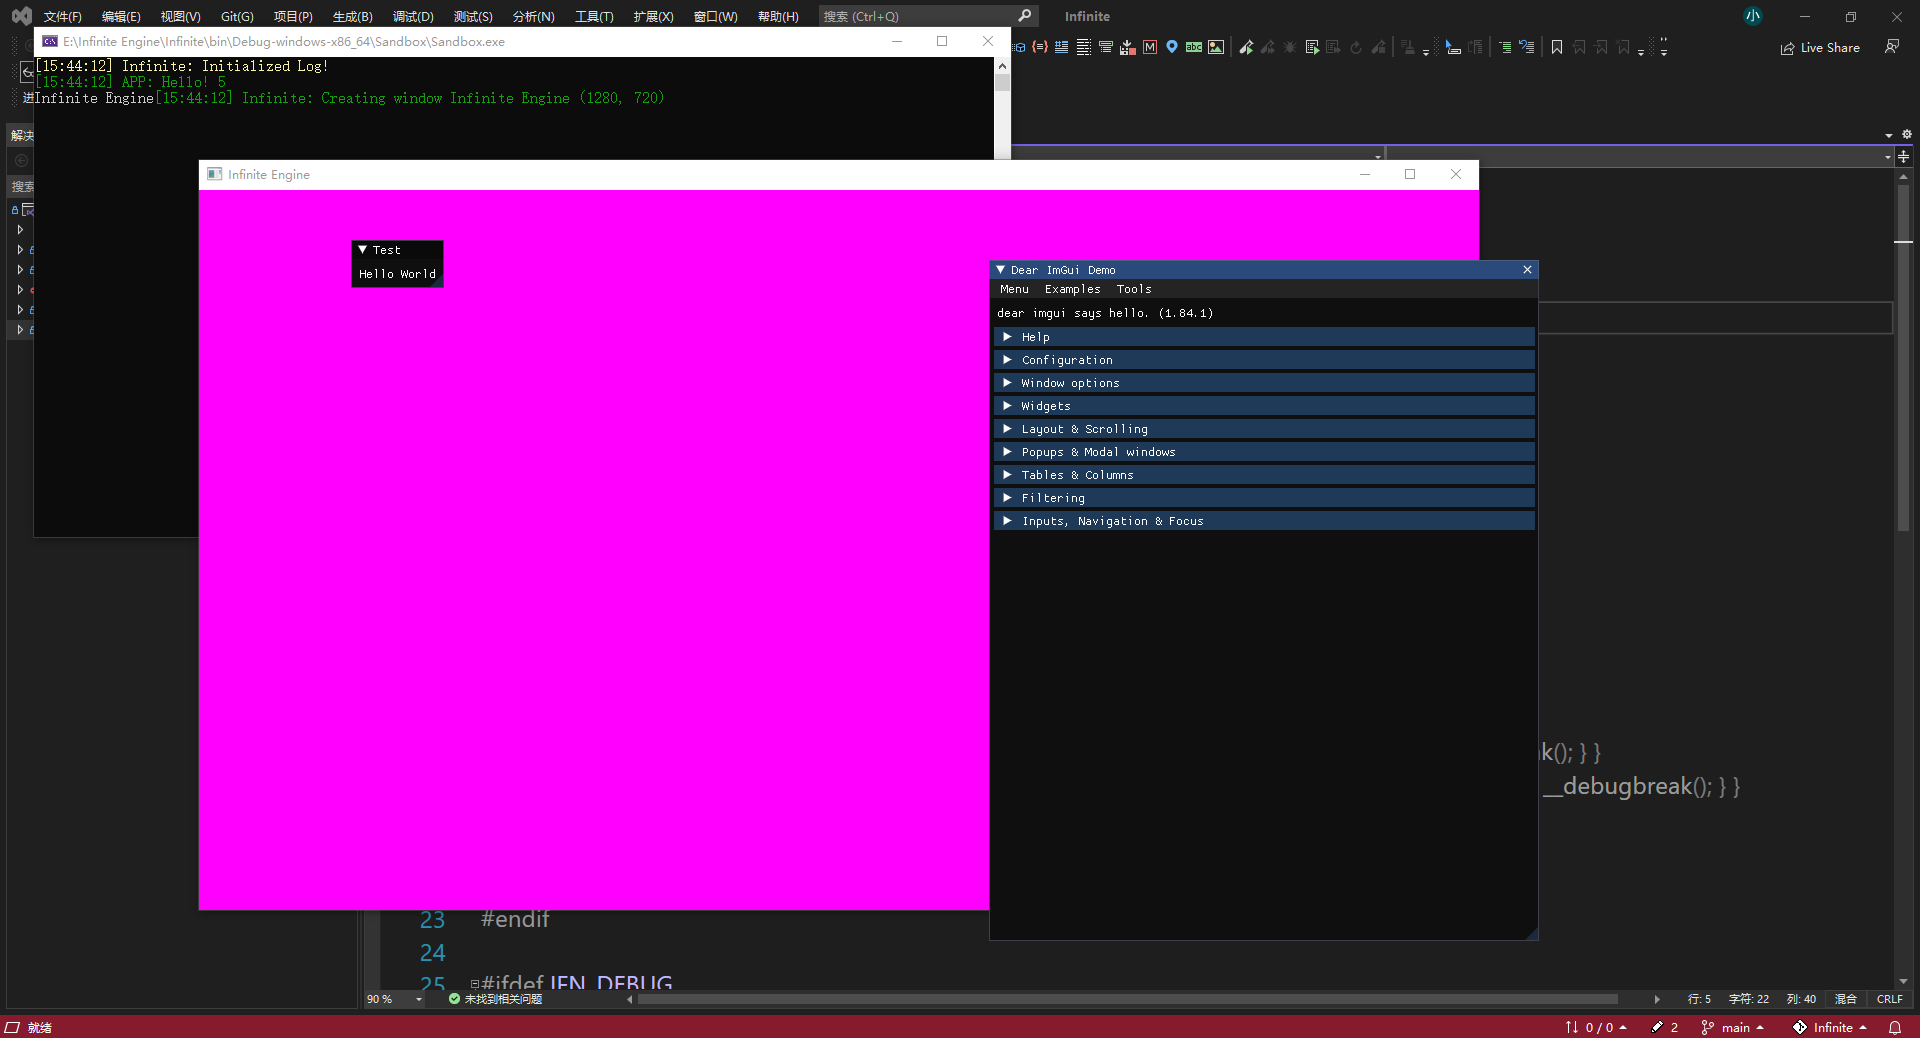
Task: Expand the Help section
Action: point(1264,337)
